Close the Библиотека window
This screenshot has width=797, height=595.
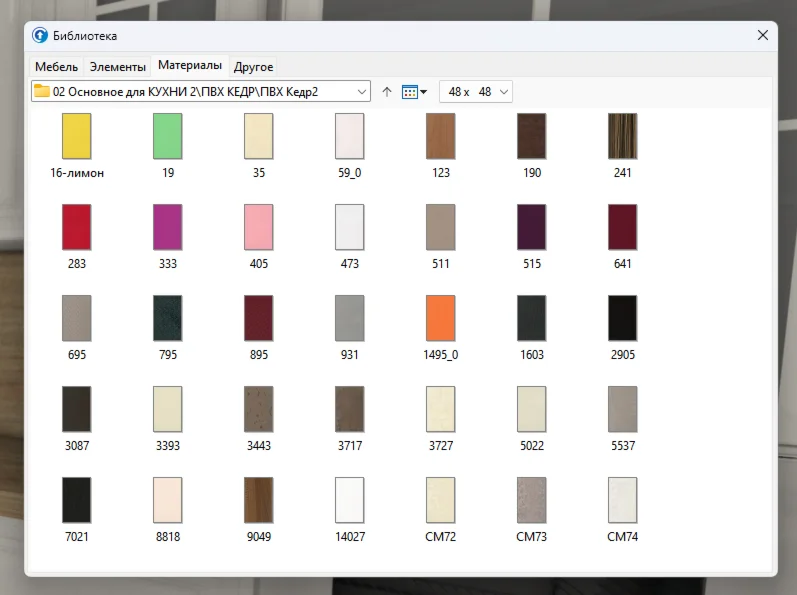click(x=763, y=36)
